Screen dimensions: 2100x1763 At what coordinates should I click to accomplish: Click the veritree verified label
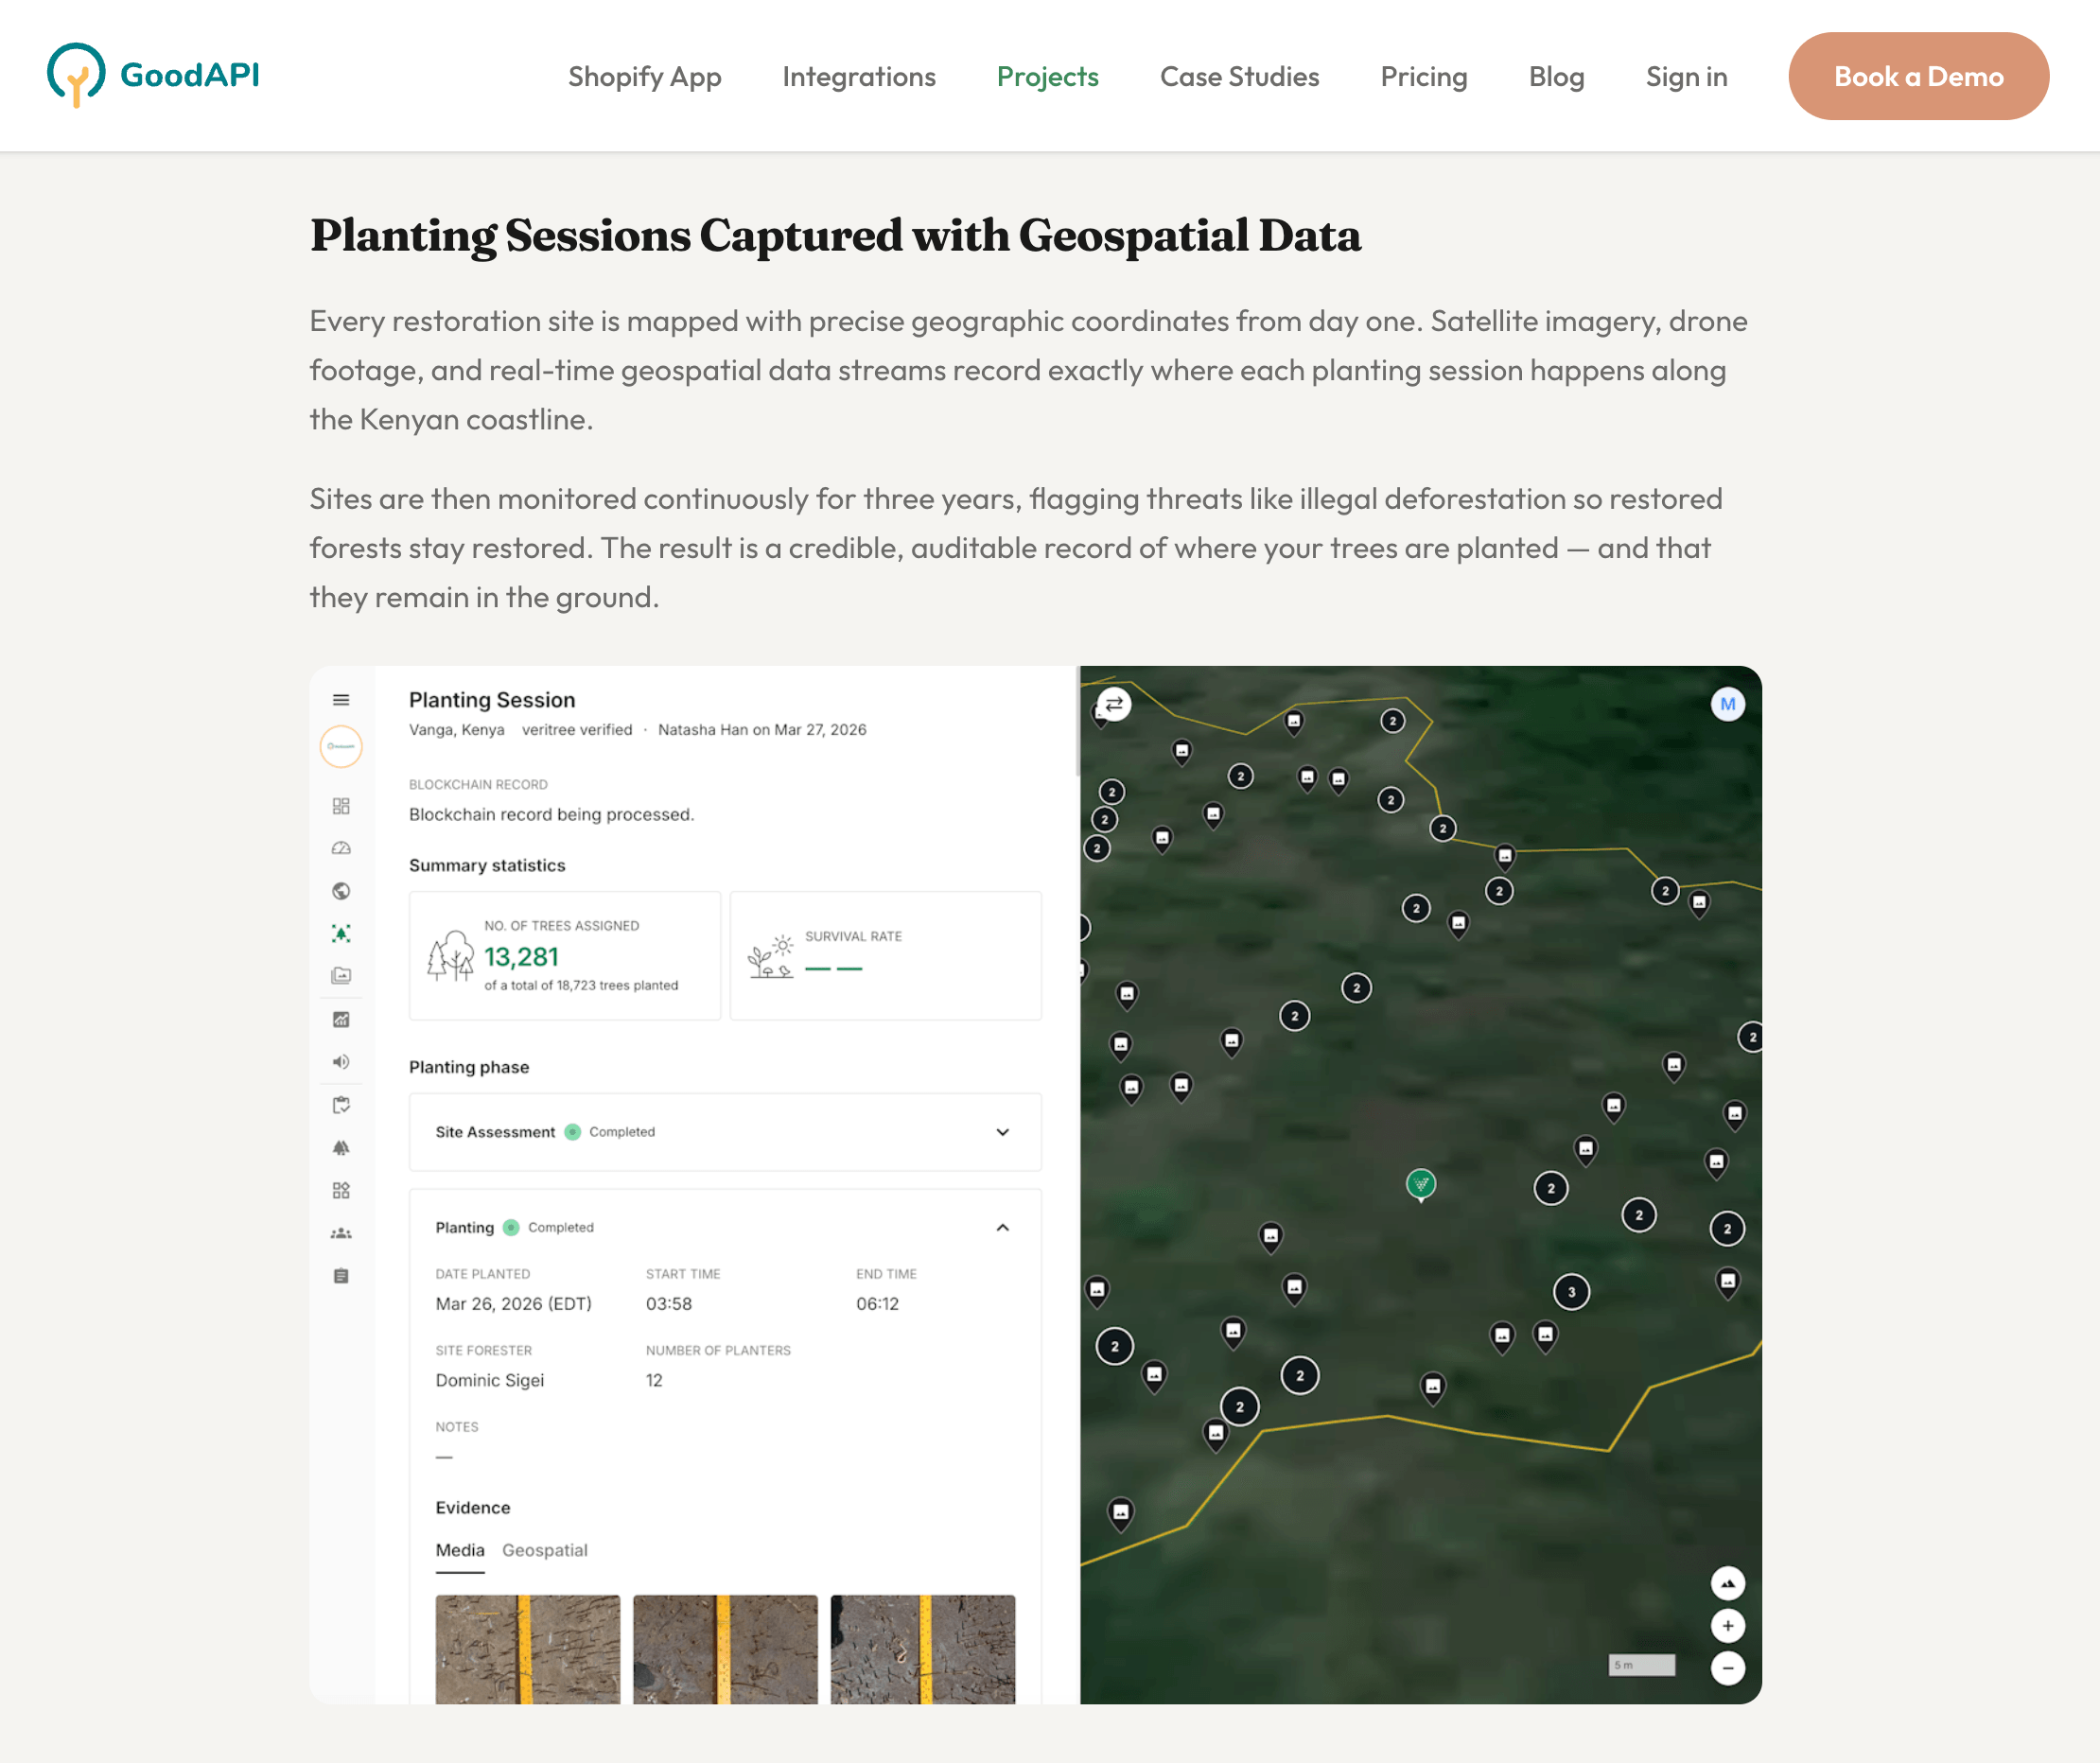577,730
